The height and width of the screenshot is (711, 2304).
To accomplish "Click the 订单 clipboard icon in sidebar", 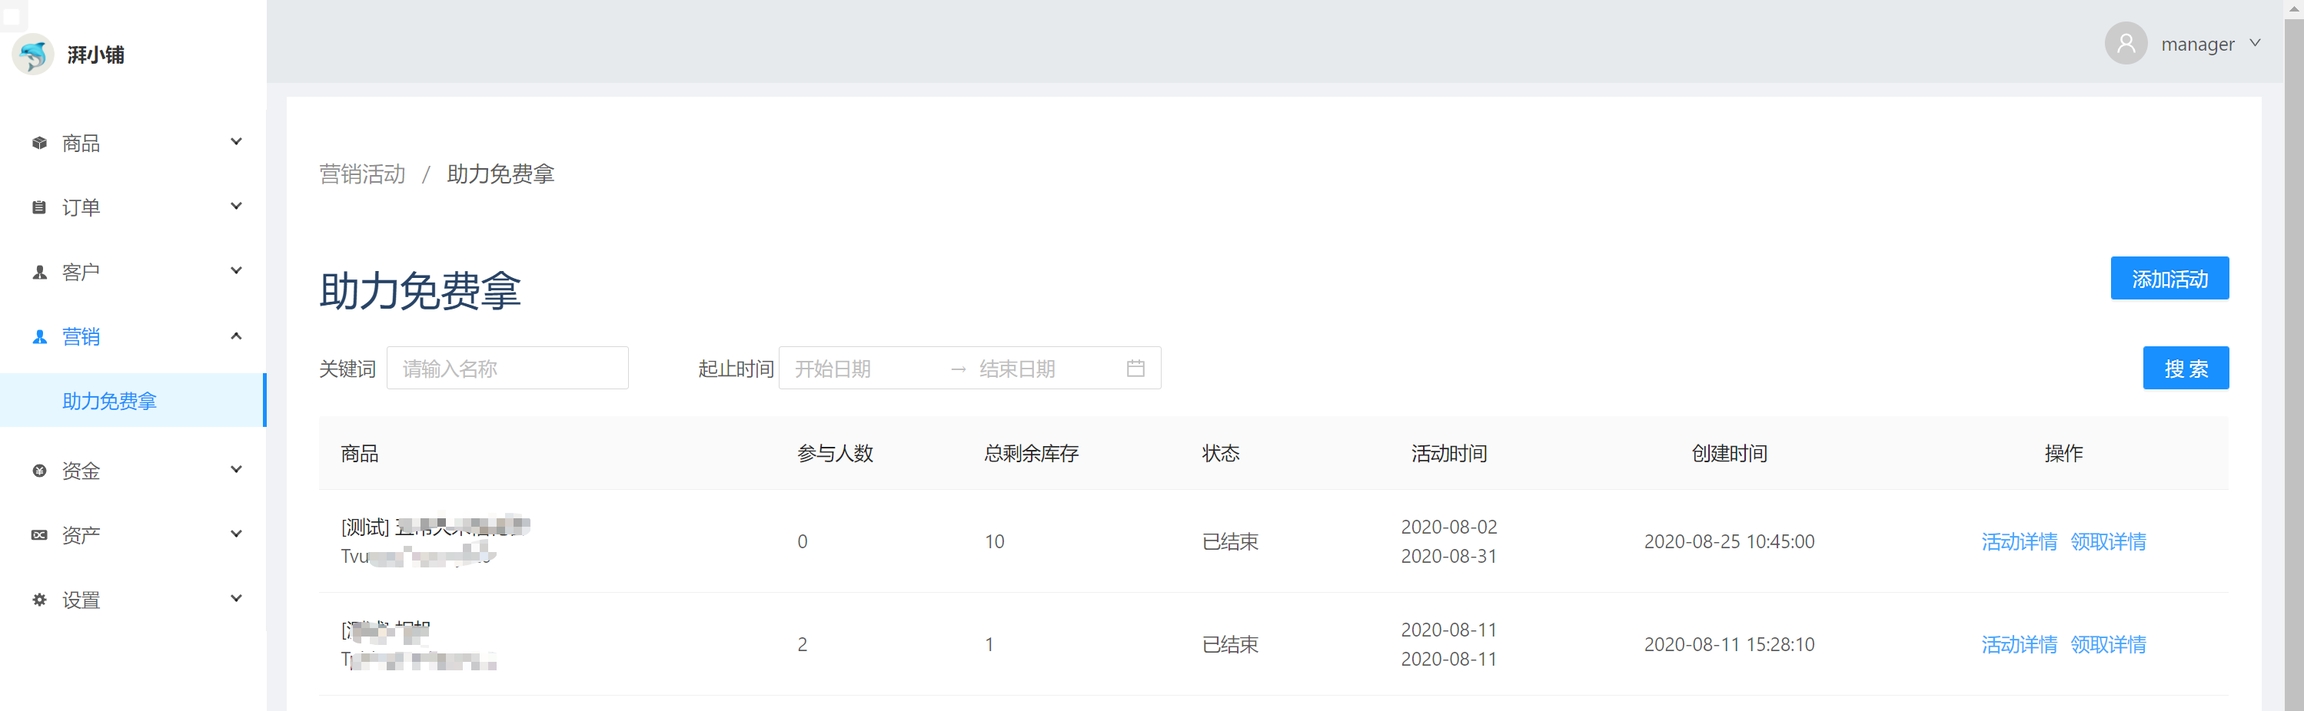I will [x=39, y=207].
